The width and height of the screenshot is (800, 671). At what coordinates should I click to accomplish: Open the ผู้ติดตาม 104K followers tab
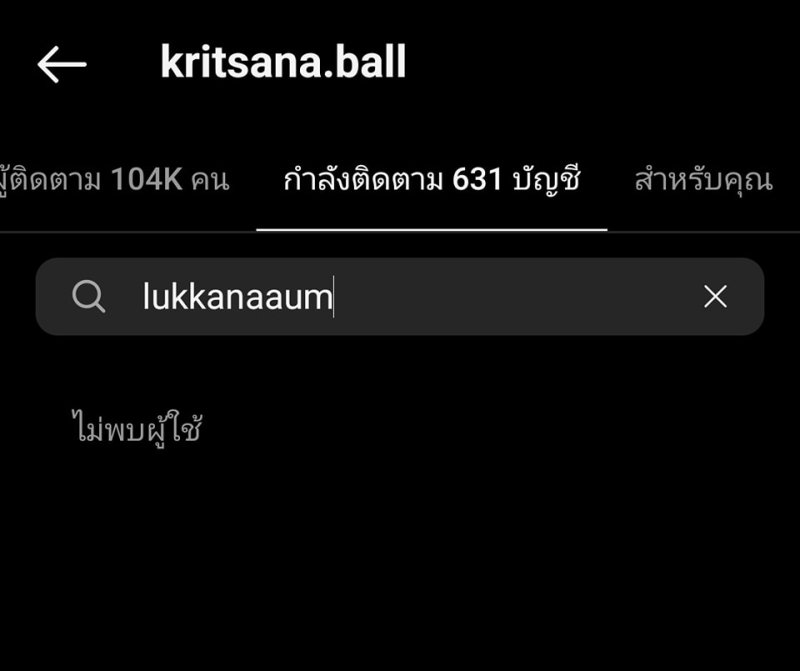114,180
